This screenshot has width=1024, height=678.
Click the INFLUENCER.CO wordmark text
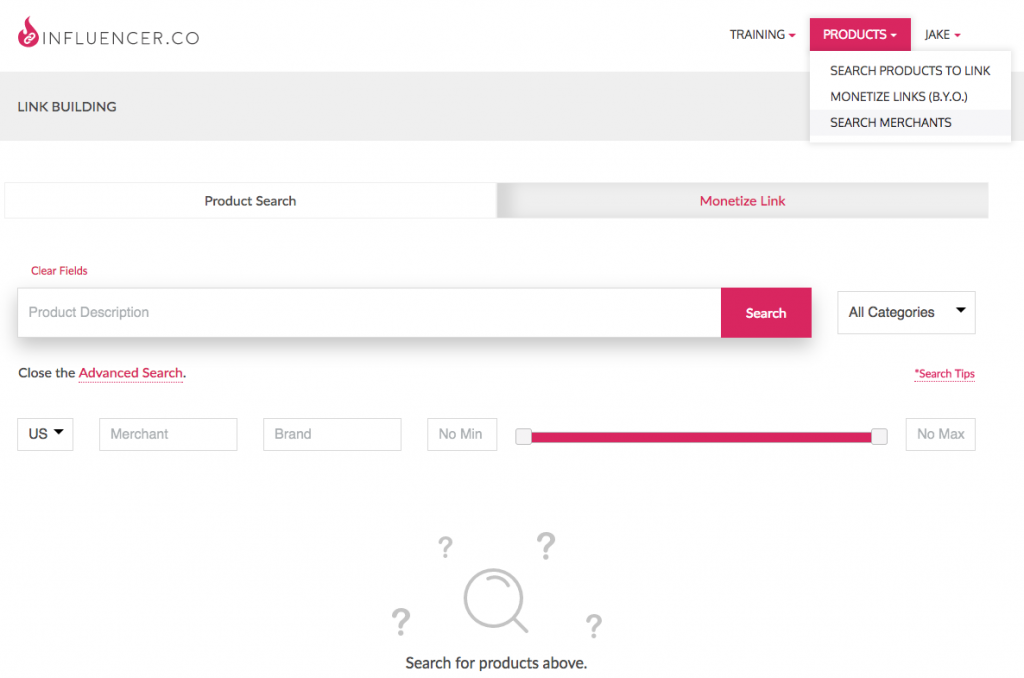pyautogui.click(x=121, y=38)
